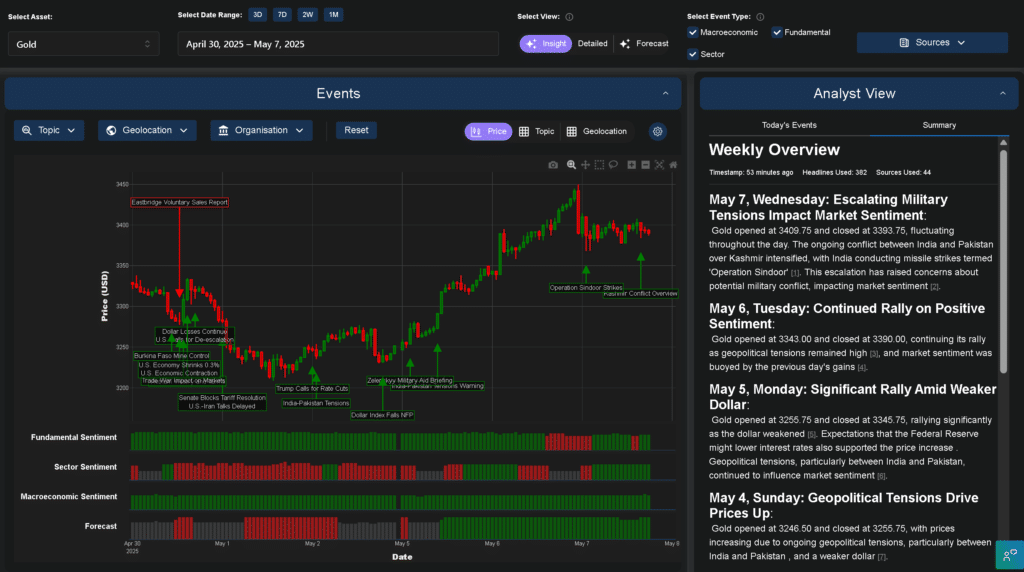This screenshot has width=1024, height=572.
Task: Click Eastbridge Voluntary Sales Report event label
Action: 180,202
